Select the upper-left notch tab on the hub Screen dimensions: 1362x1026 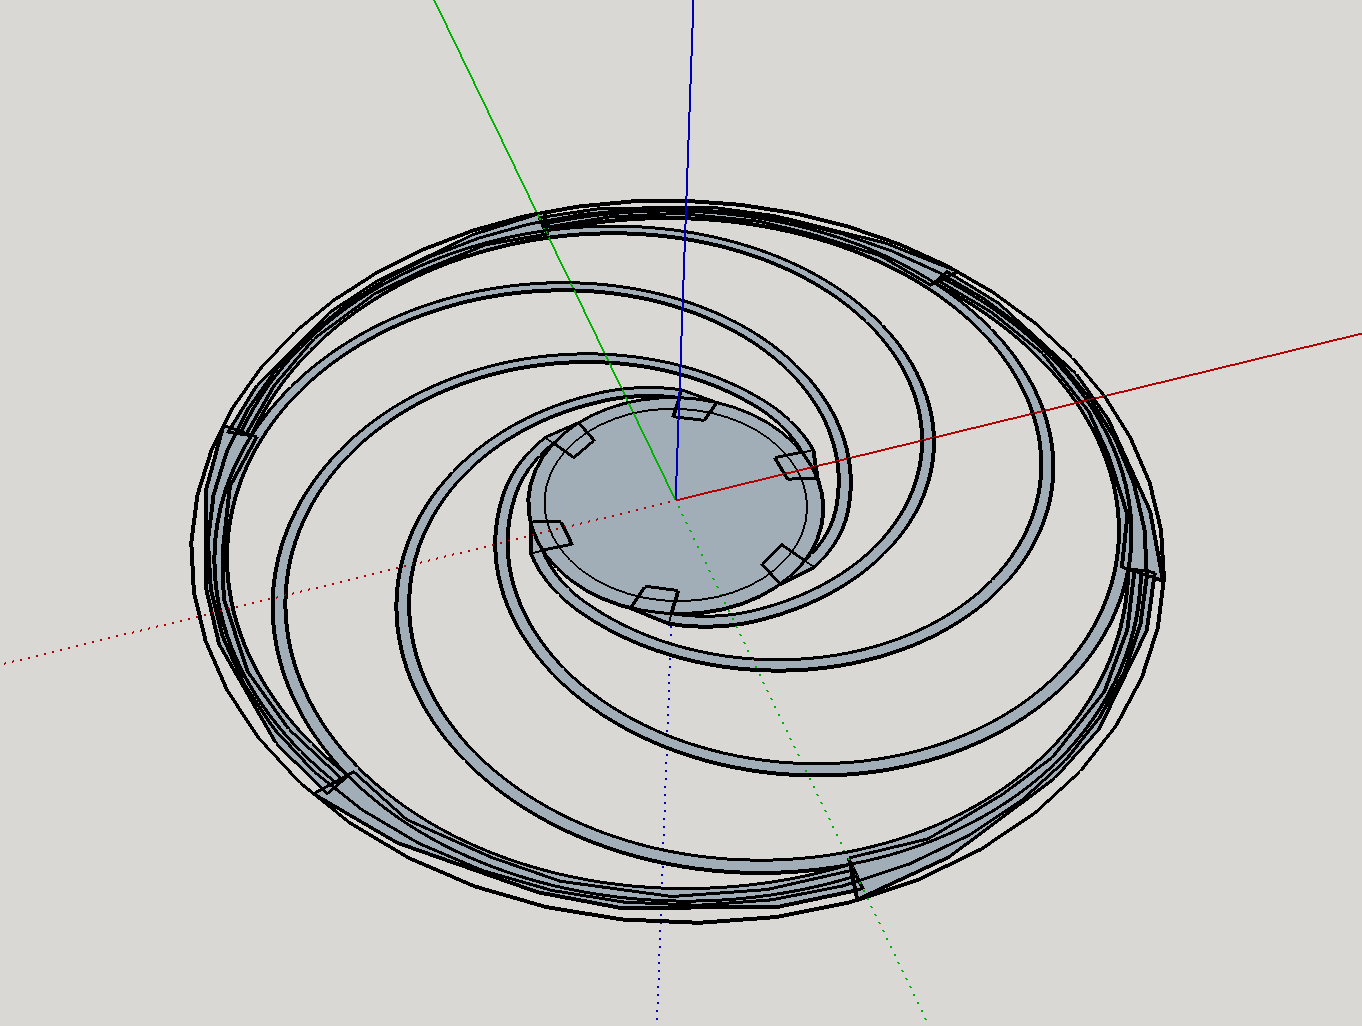click(572, 440)
